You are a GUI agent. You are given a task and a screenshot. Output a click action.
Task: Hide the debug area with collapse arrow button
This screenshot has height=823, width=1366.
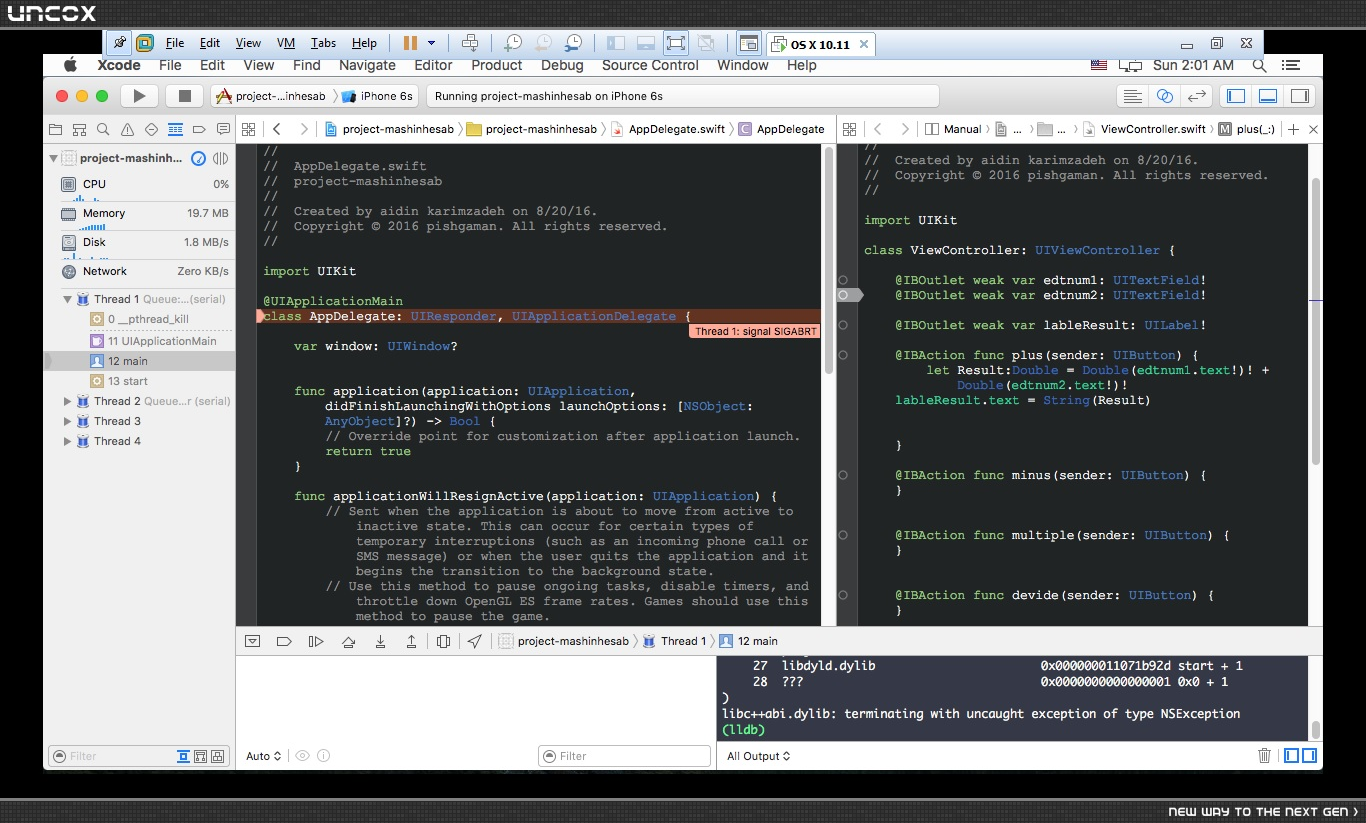pyautogui.click(x=252, y=641)
